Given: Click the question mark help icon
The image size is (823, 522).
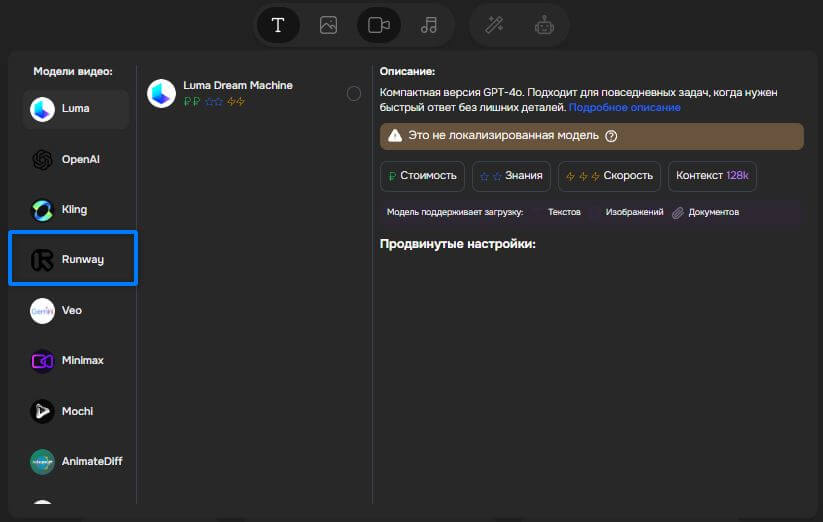Looking at the screenshot, I should coord(611,136).
